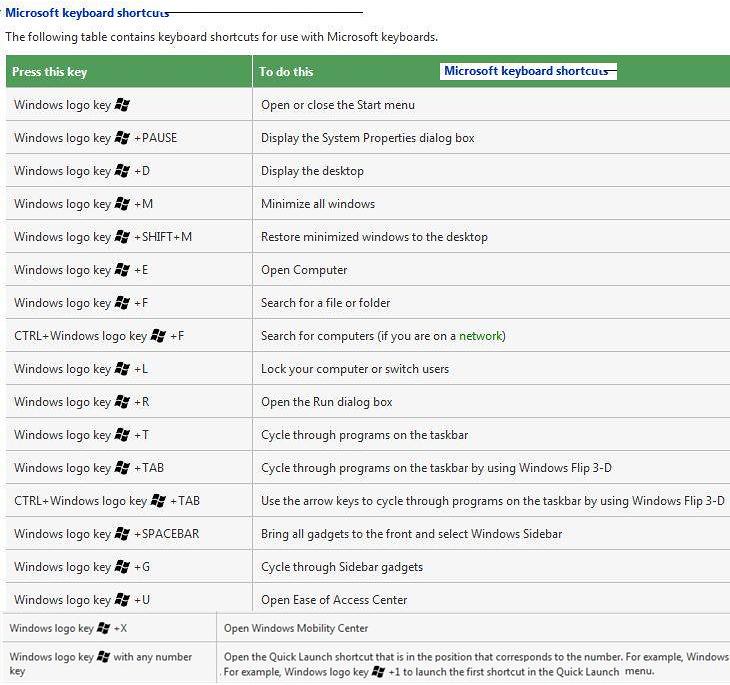
Task: Click the Windows logo icon in the Search for computers row
Action: tap(158, 336)
